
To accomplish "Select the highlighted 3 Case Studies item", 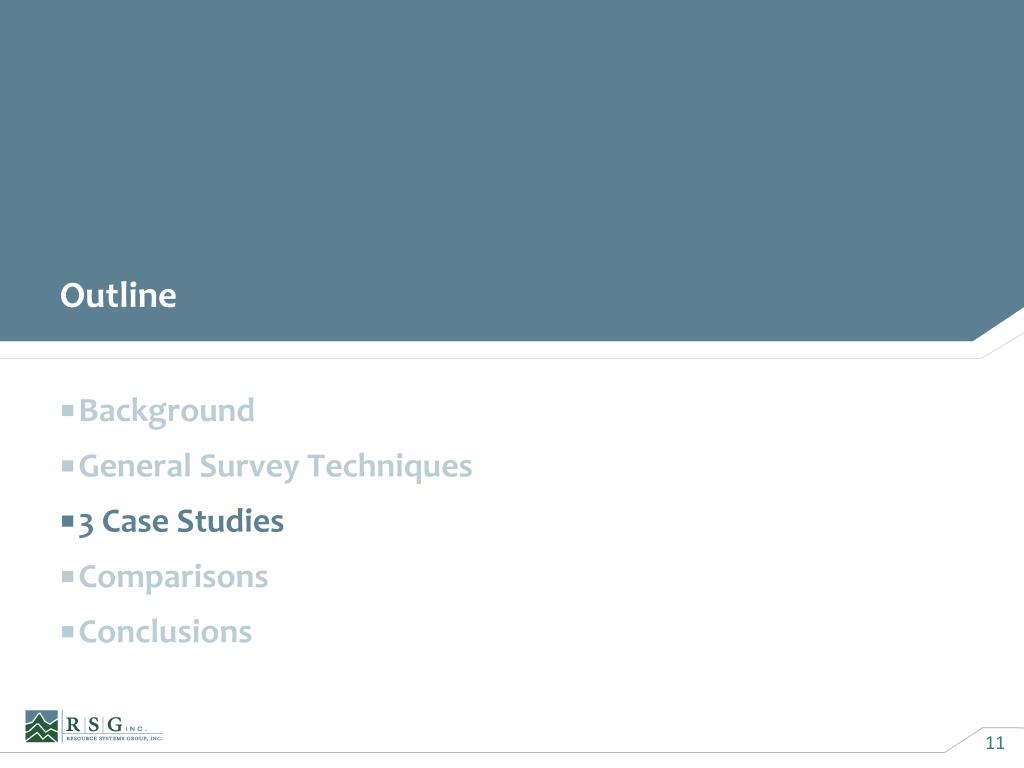I will 181,522.
